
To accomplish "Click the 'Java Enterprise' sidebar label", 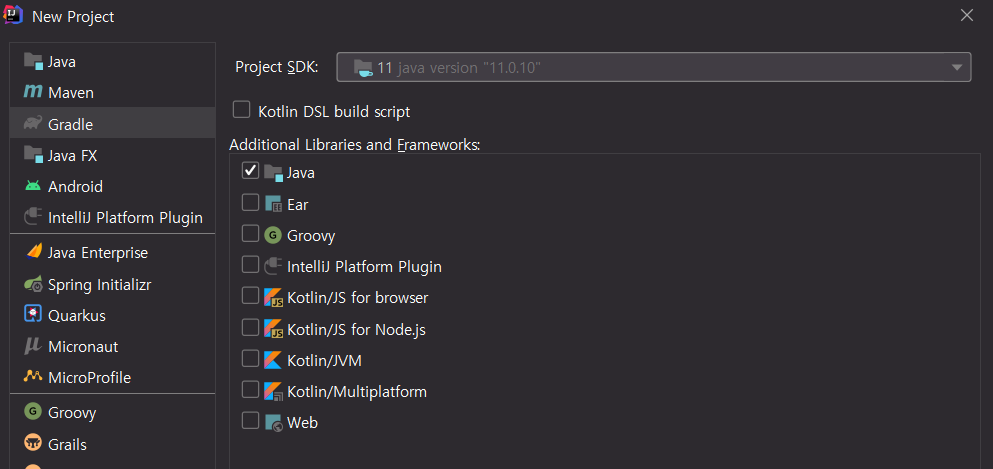I will [x=98, y=253].
